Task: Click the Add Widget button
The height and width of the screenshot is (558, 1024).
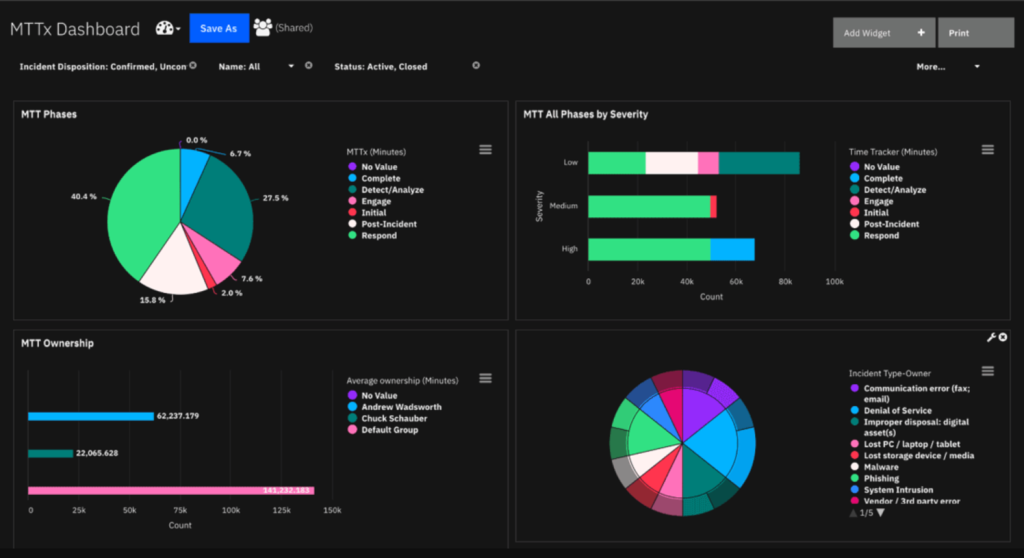Action: point(884,33)
